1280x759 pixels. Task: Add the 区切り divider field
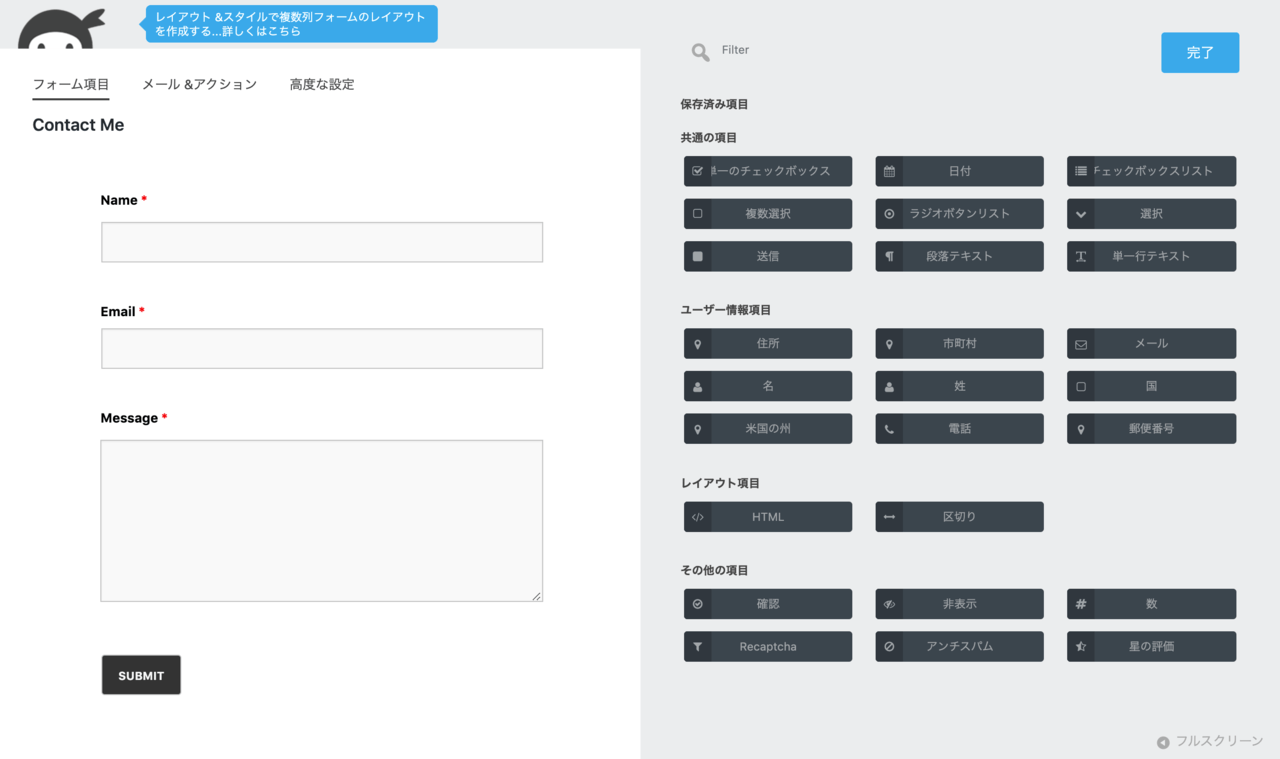[959, 517]
